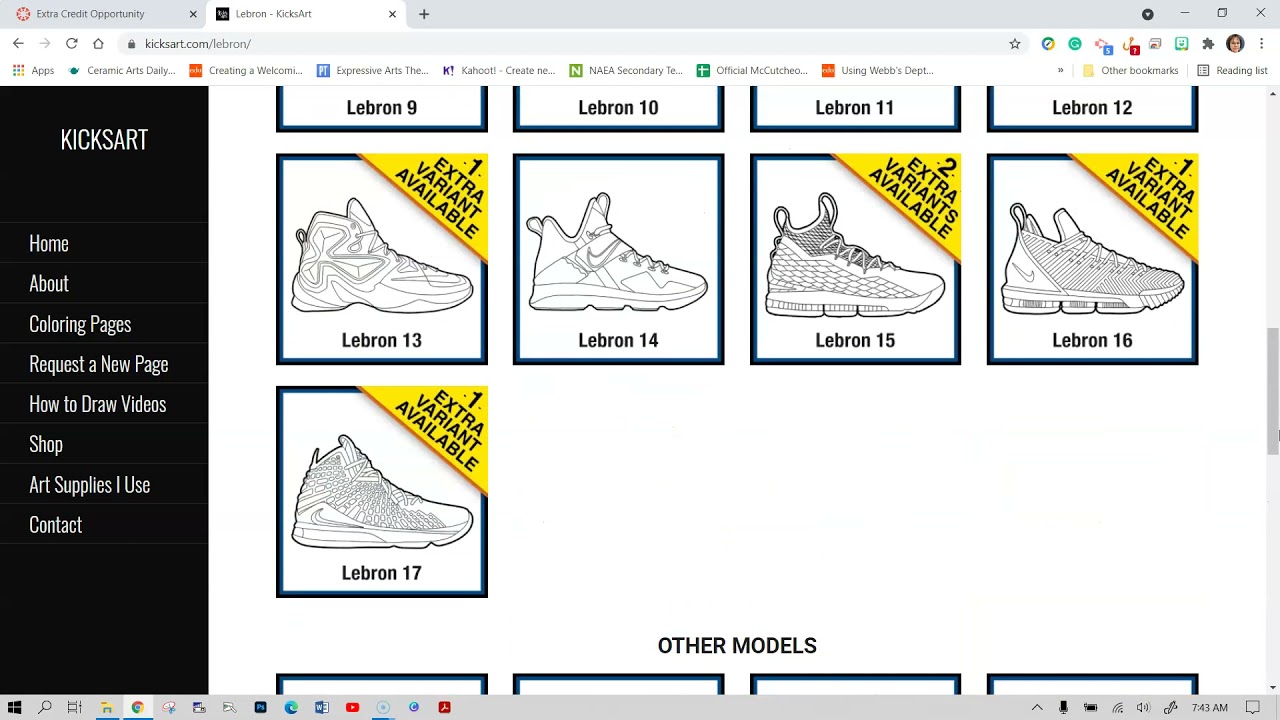Expand hidden bookmarks with double chevron
The image size is (1280, 720).
point(1060,70)
